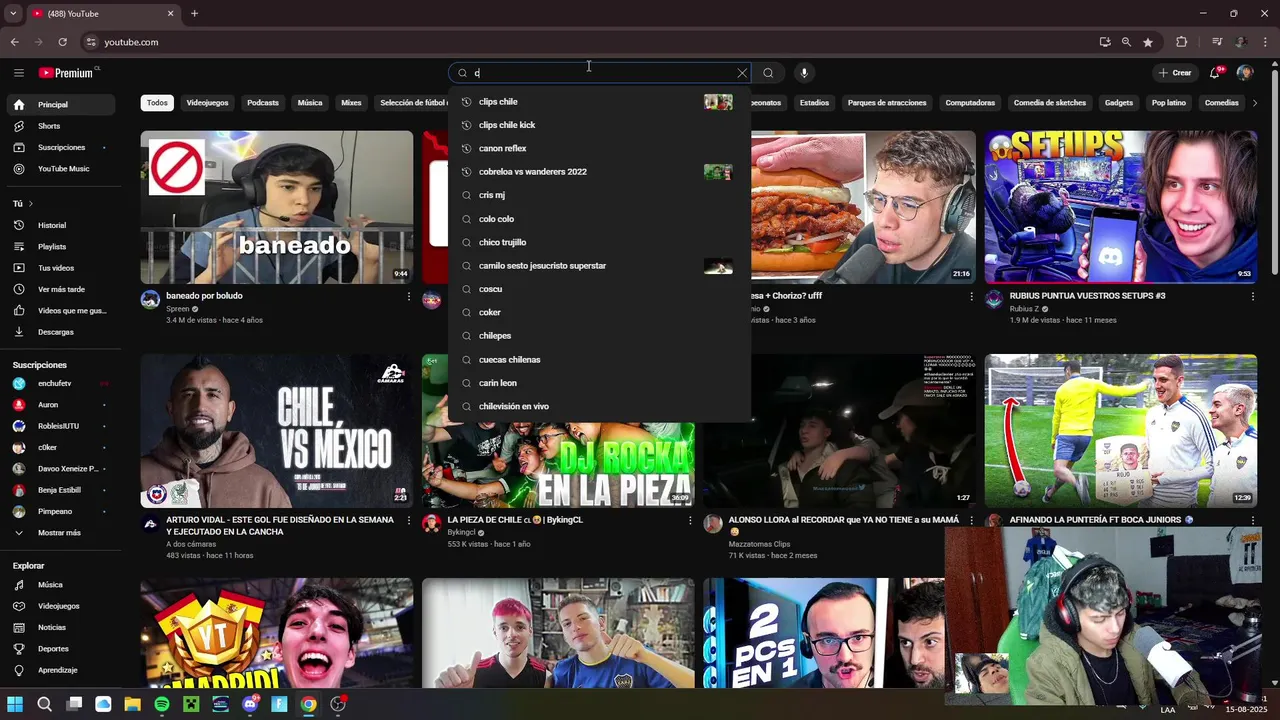Image resolution: width=1280 pixels, height=720 pixels.
Task: Open Suscripciones in sidebar
Action: pyautogui.click(x=60, y=147)
